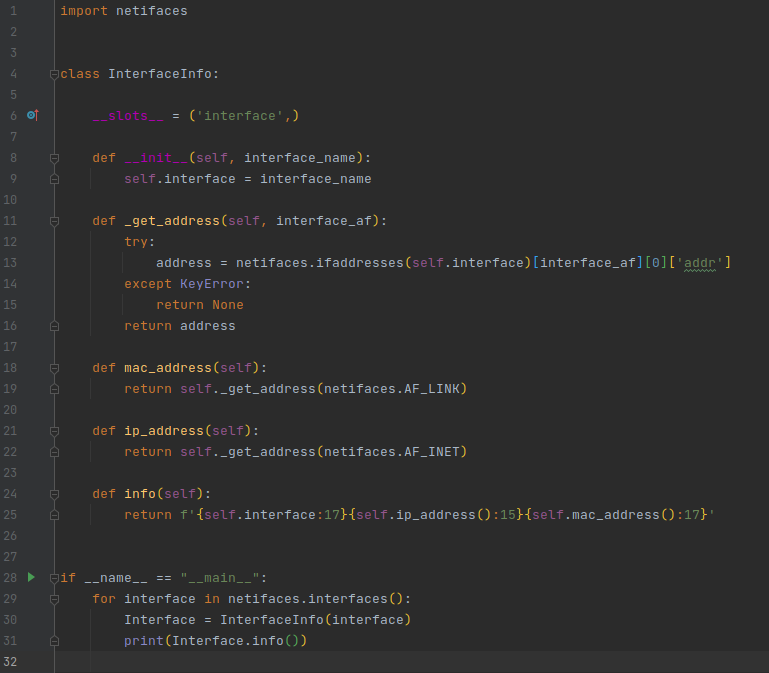
Task: Click info method name in def line
Action: coord(140,493)
